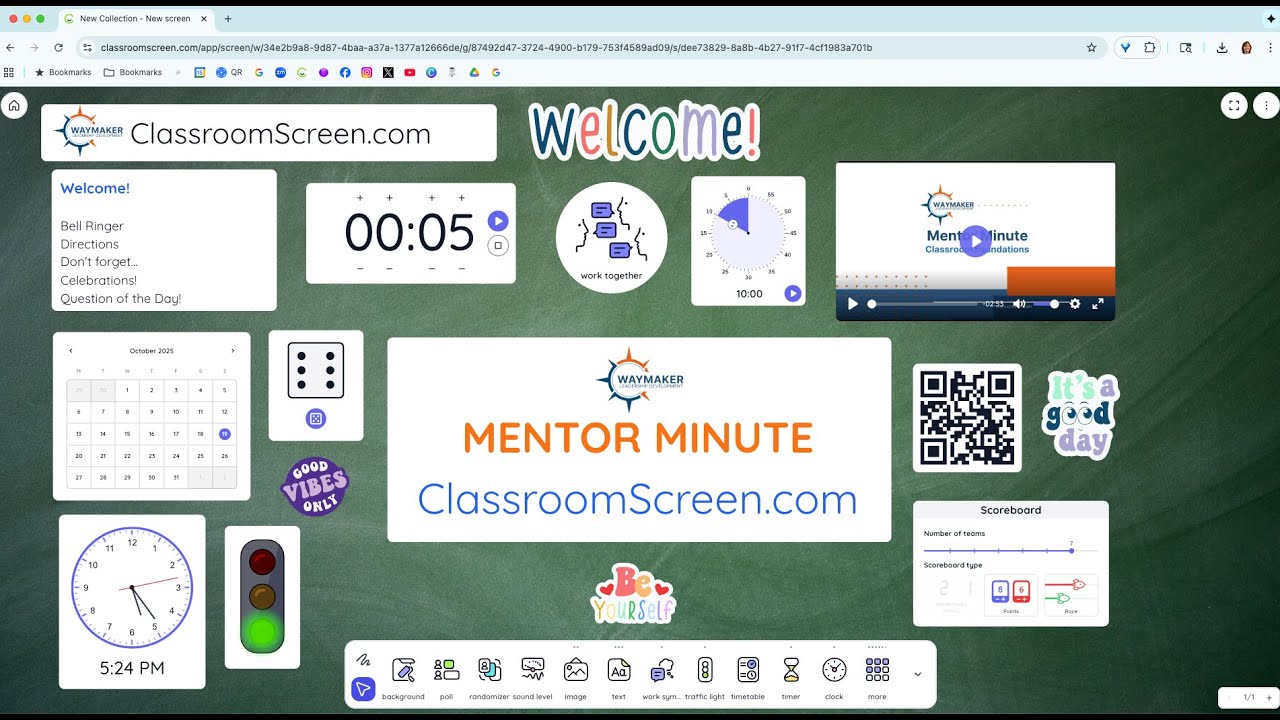1280x720 pixels.
Task: Select October 31 on calendar
Action: click(x=176, y=478)
